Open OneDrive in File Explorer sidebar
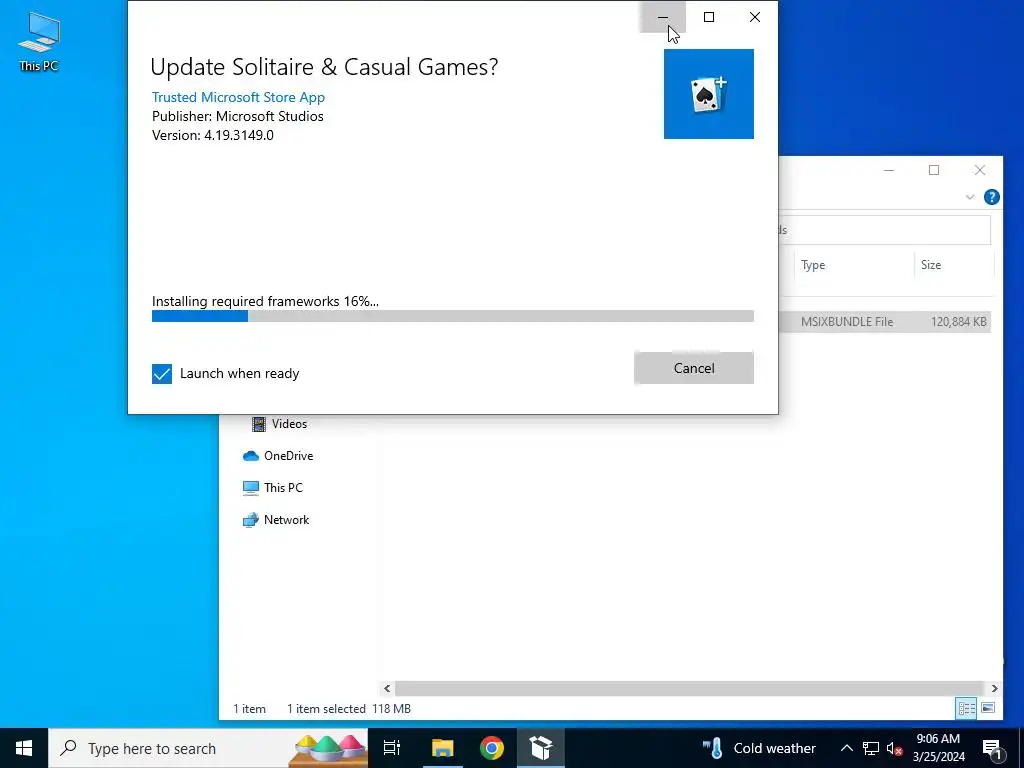 [x=288, y=456]
